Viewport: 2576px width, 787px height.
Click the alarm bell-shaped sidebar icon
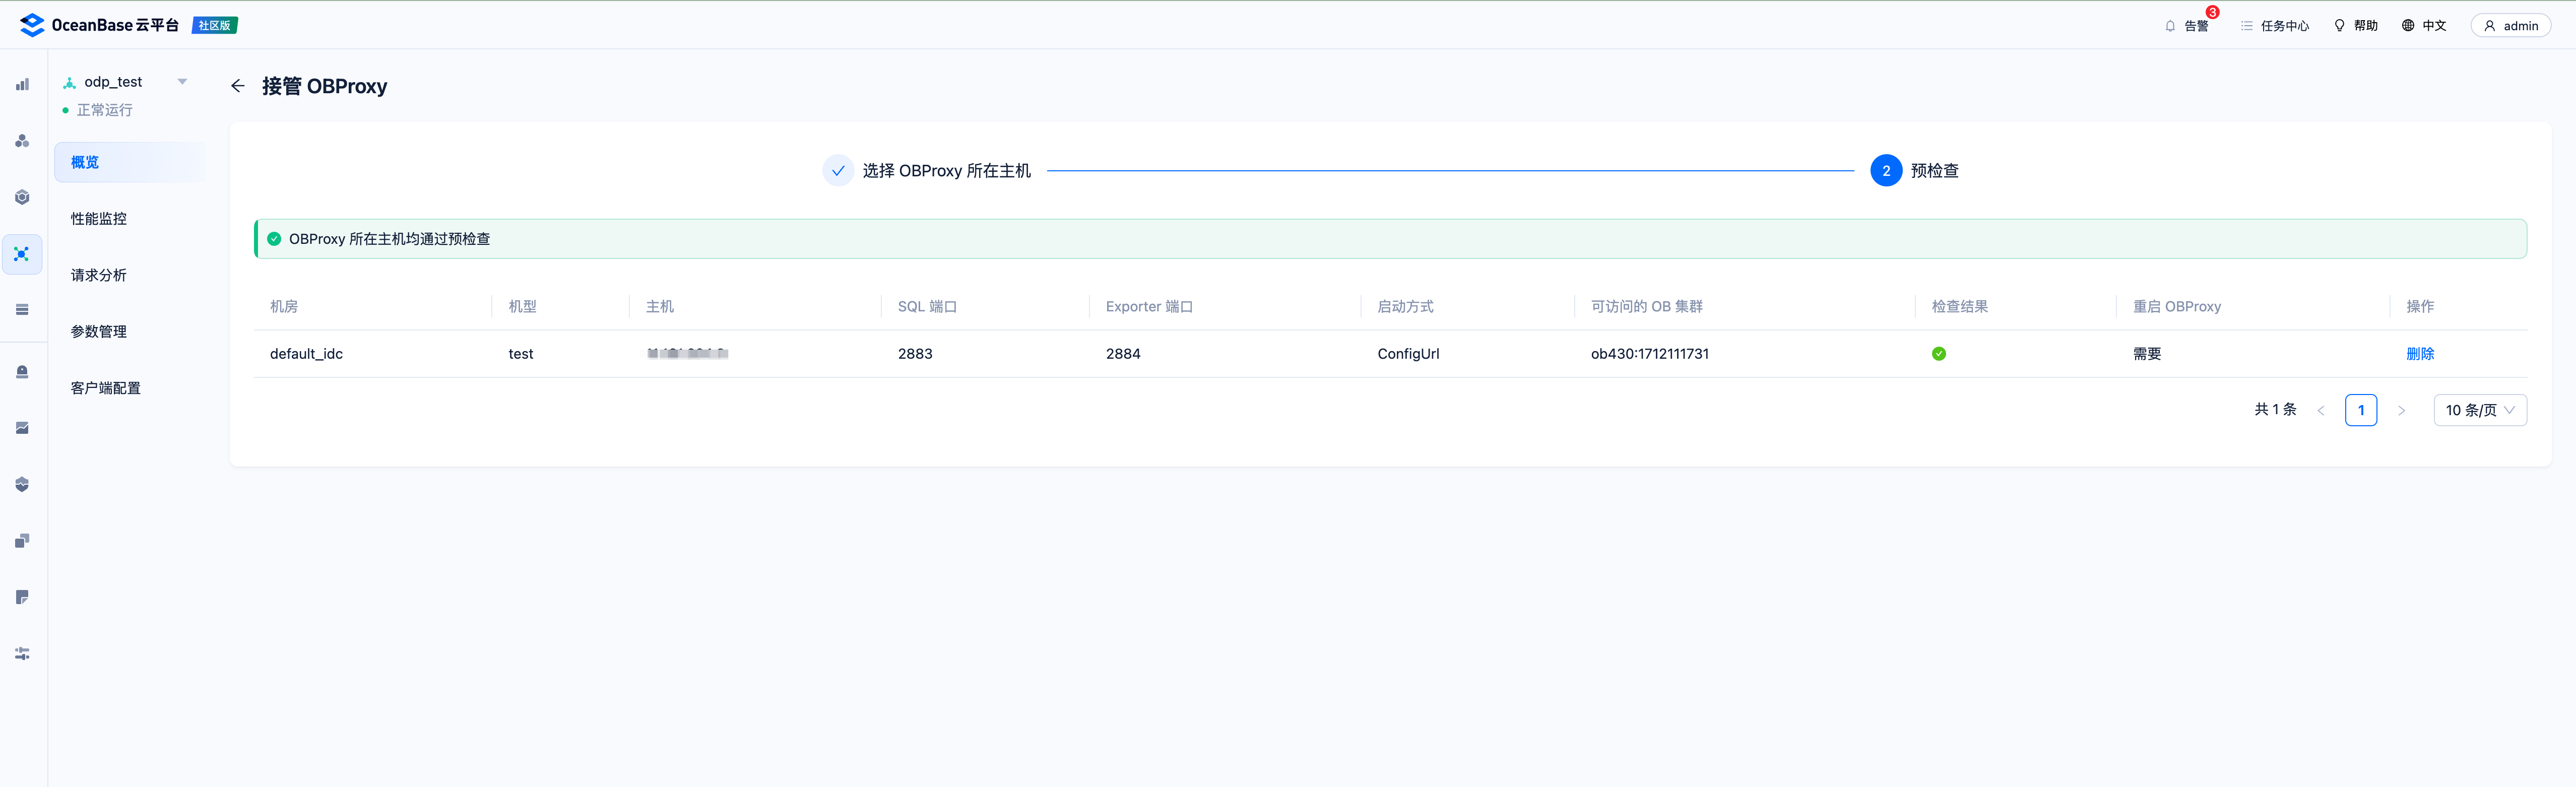pos(22,372)
